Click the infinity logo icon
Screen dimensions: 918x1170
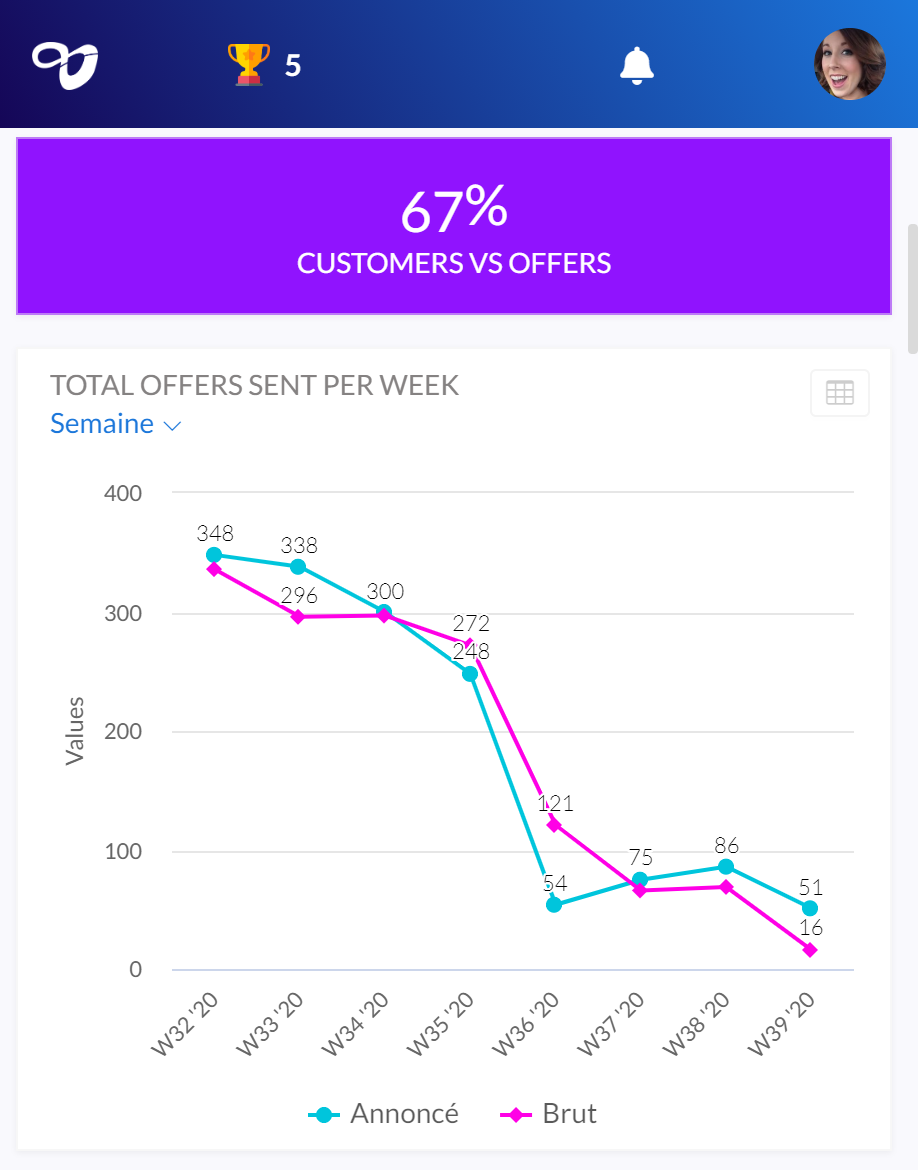pos(65,65)
